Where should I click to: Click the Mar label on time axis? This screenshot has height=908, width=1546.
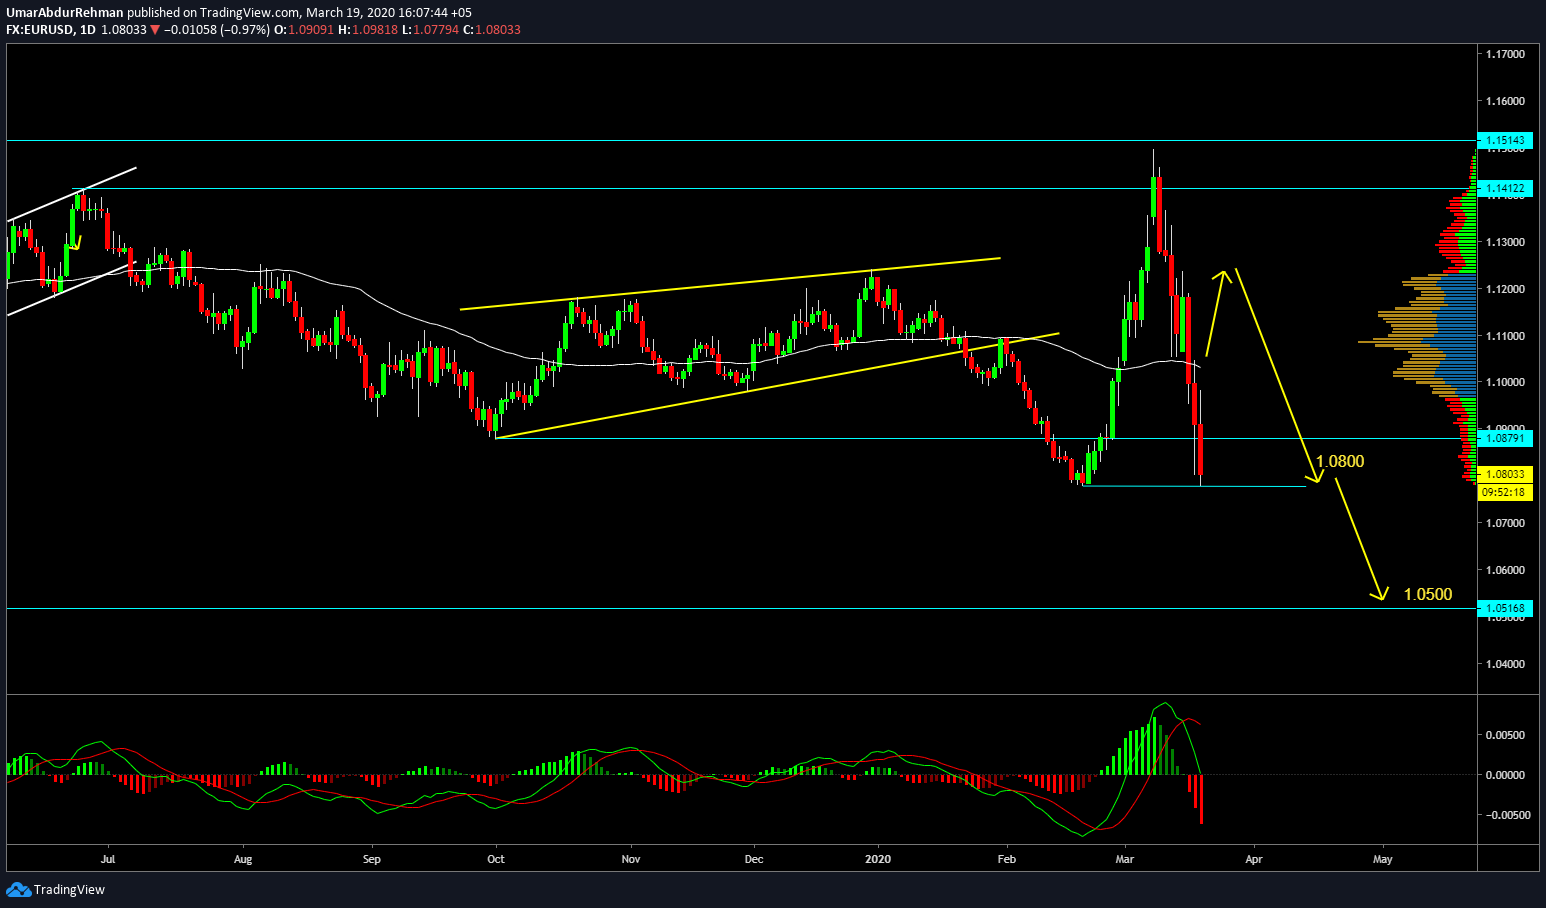click(x=1125, y=859)
